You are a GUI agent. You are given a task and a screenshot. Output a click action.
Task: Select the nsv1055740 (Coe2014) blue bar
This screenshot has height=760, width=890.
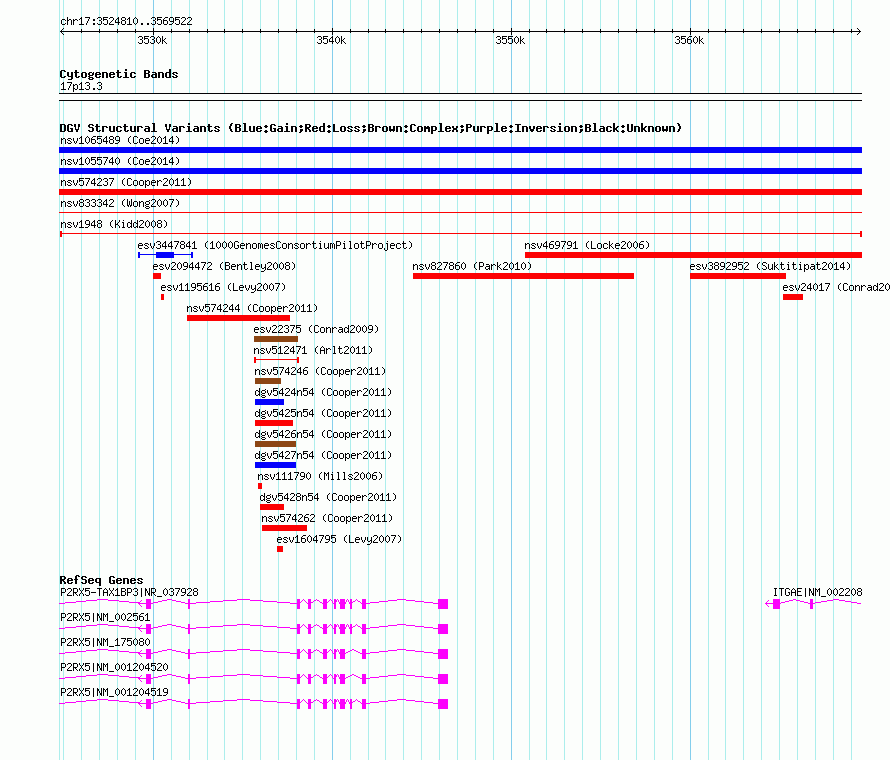click(460, 171)
